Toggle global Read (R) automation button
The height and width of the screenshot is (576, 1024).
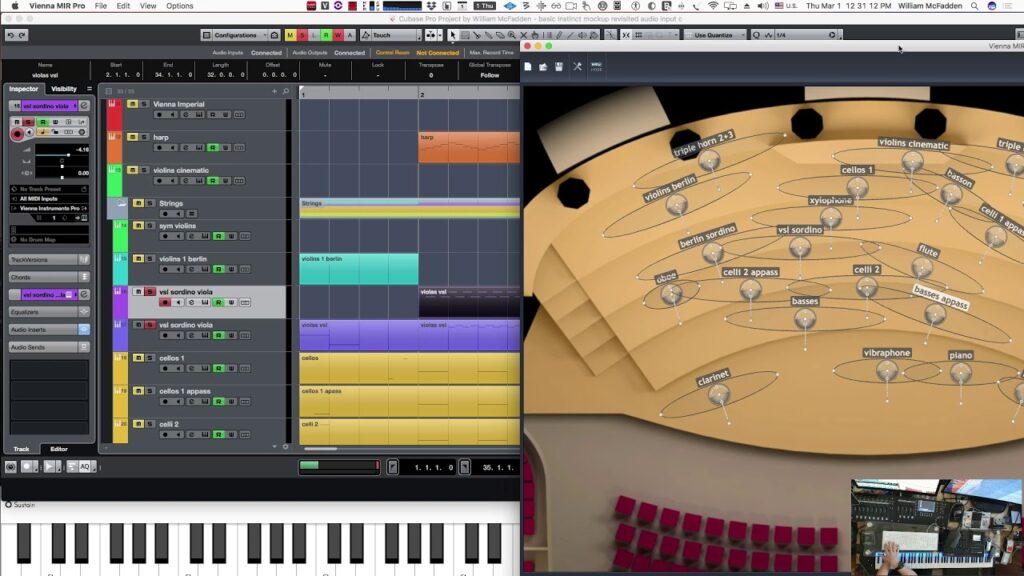tap(326, 35)
